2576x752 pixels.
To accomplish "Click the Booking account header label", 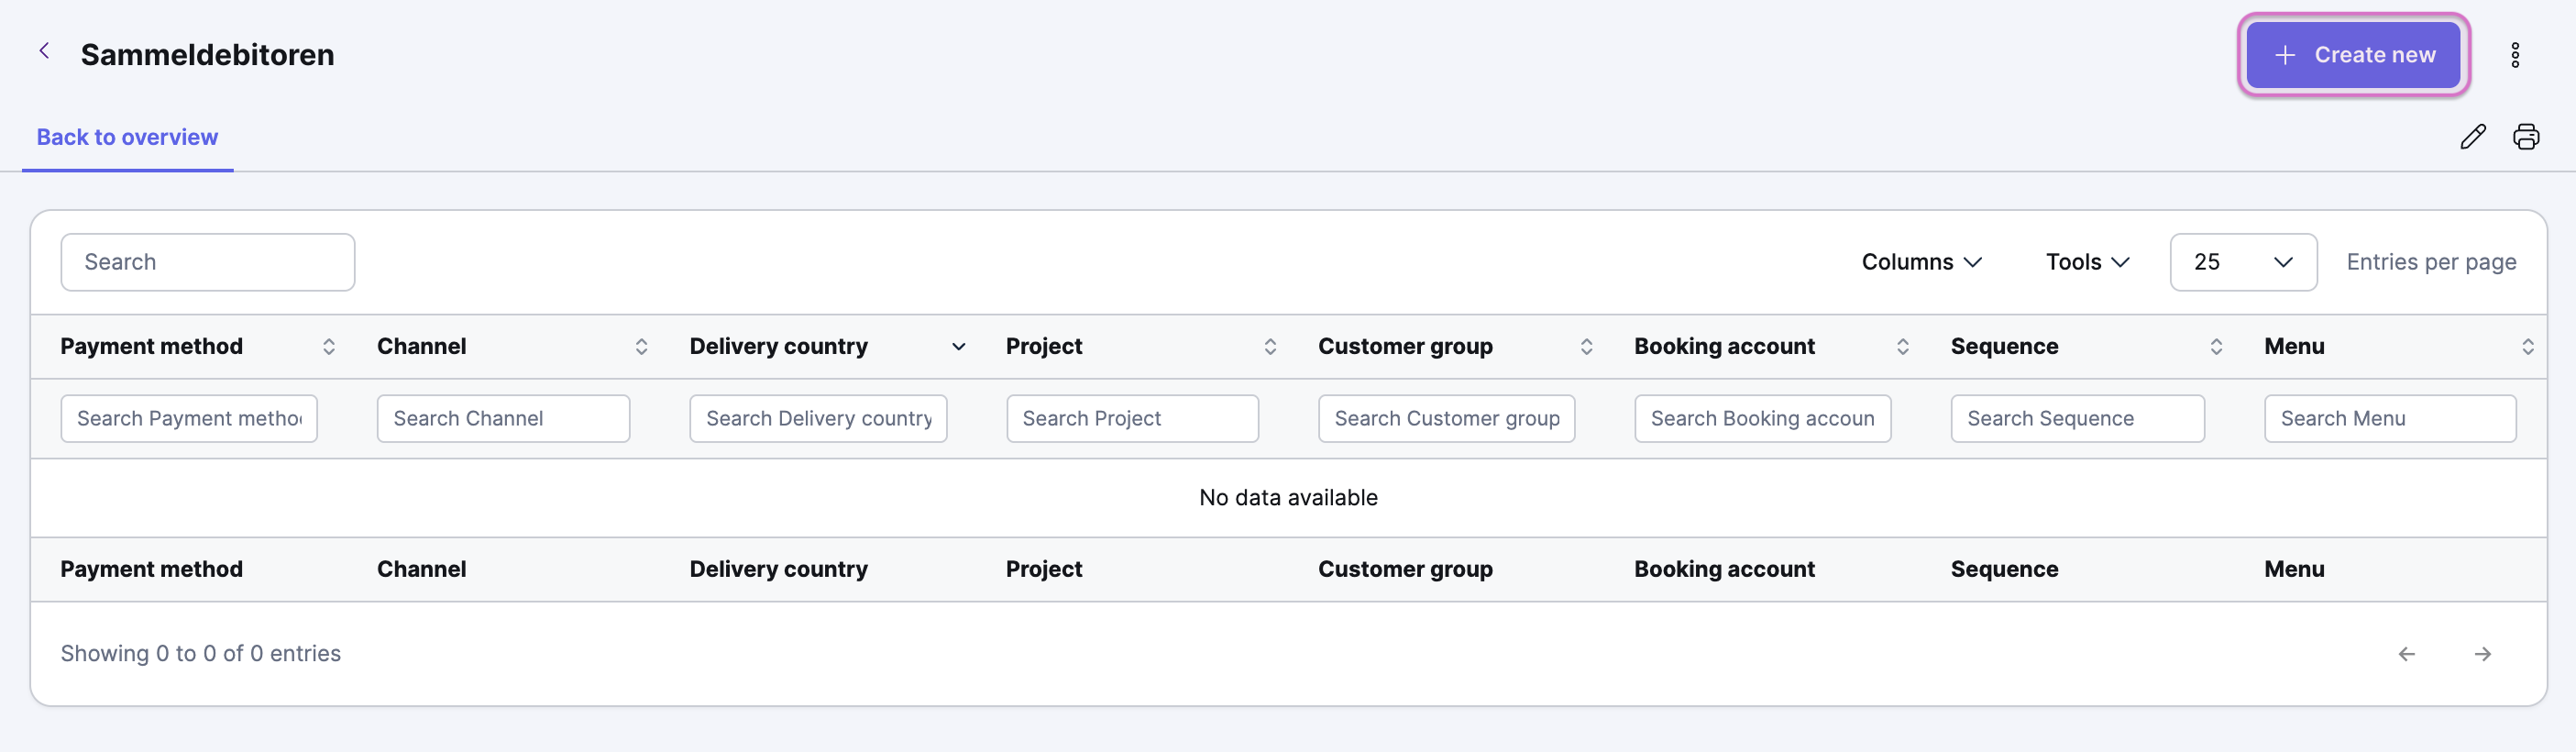I will point(1724,347).
